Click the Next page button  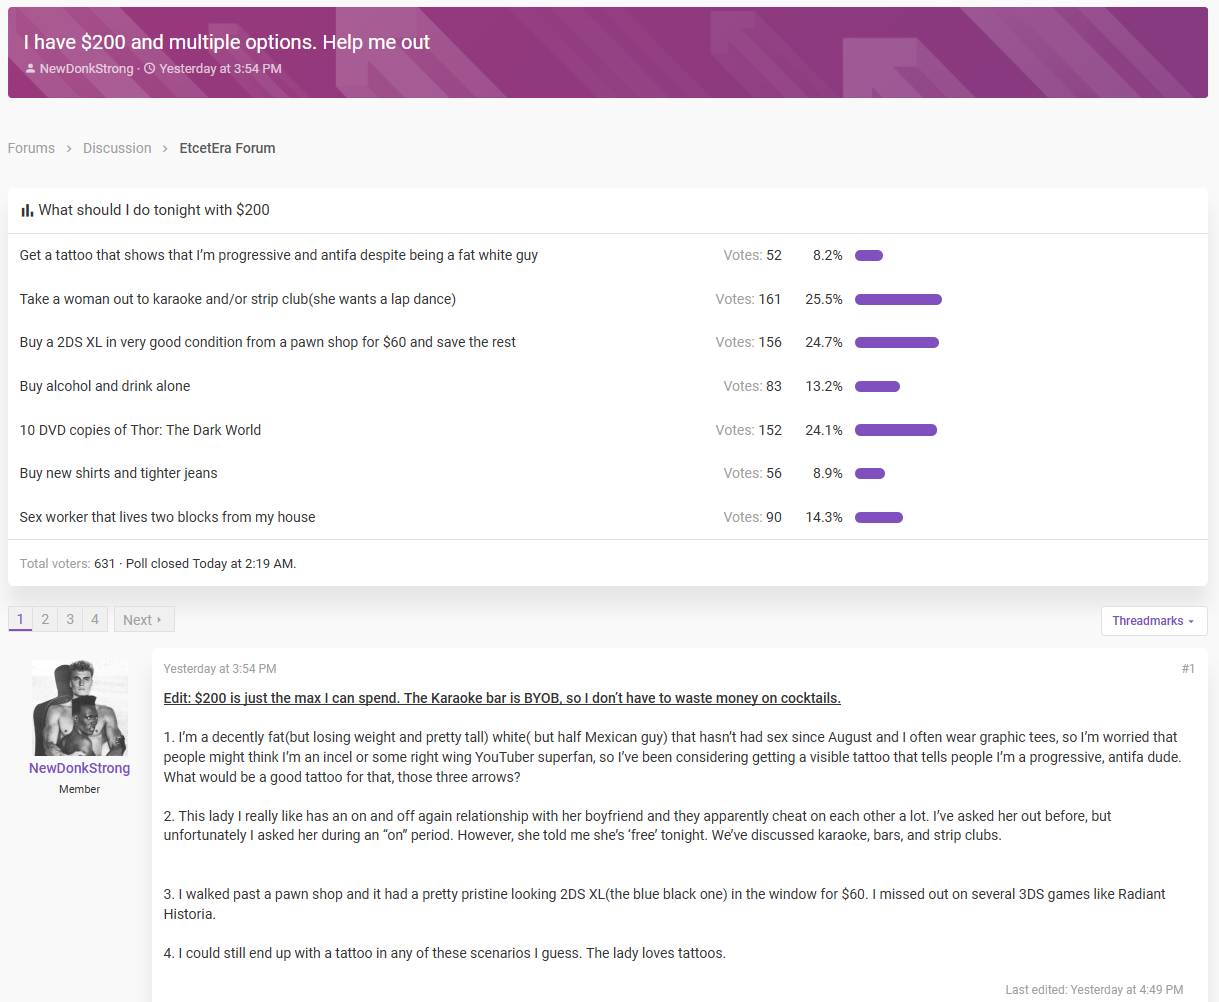coord(144,619)
